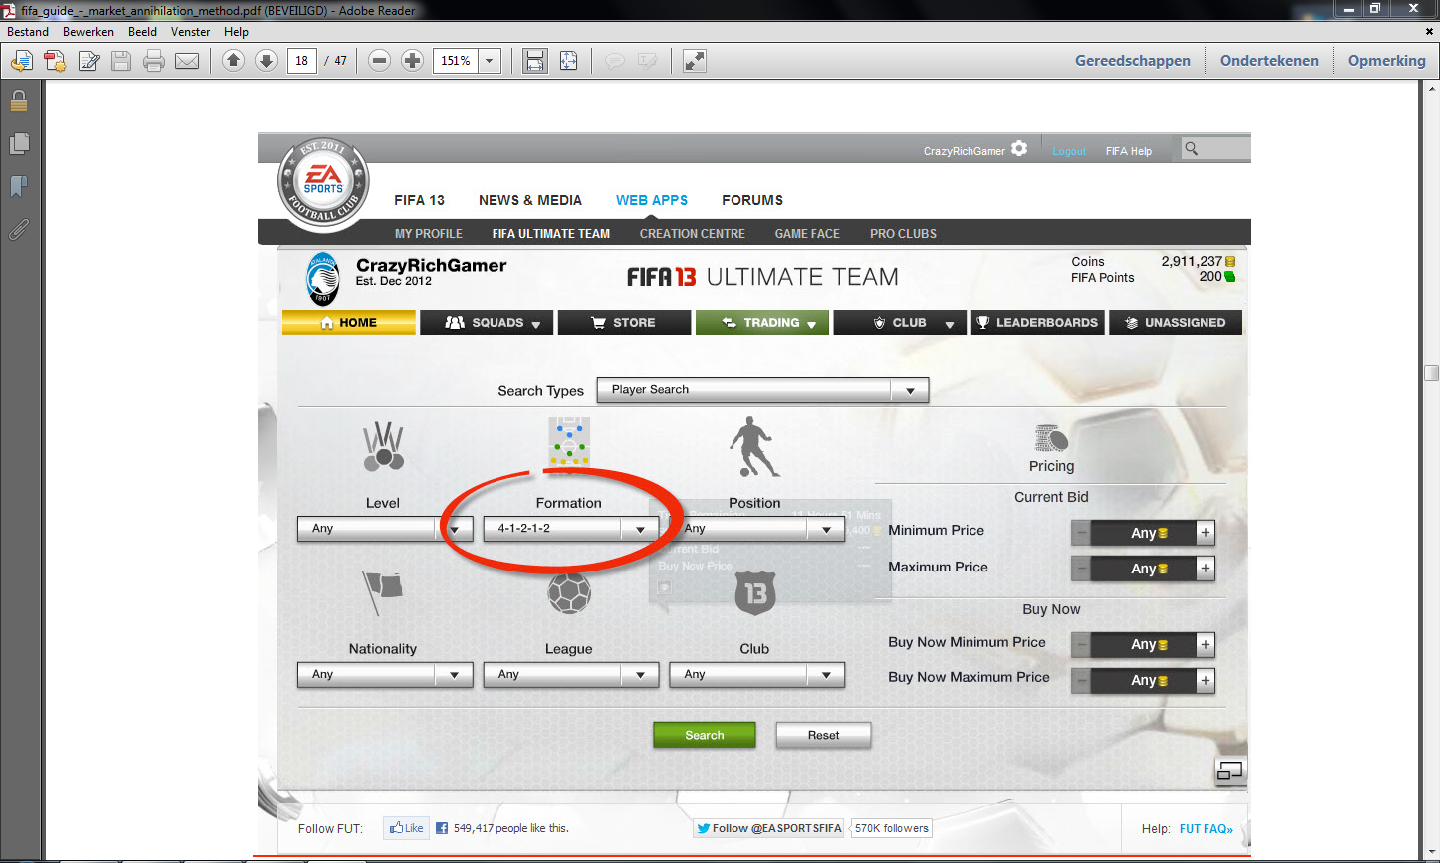The image size is (1440, 863).
Task: Print the document via printer icon
Action: 153,61
